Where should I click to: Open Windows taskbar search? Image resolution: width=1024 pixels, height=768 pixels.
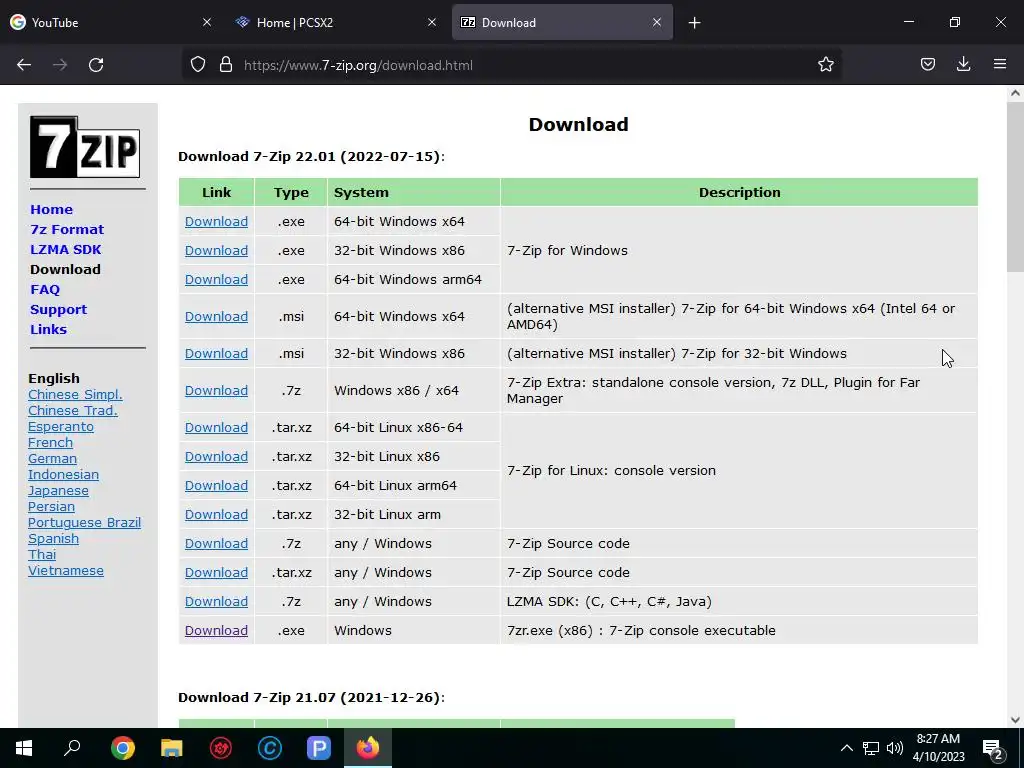point(72,747)
